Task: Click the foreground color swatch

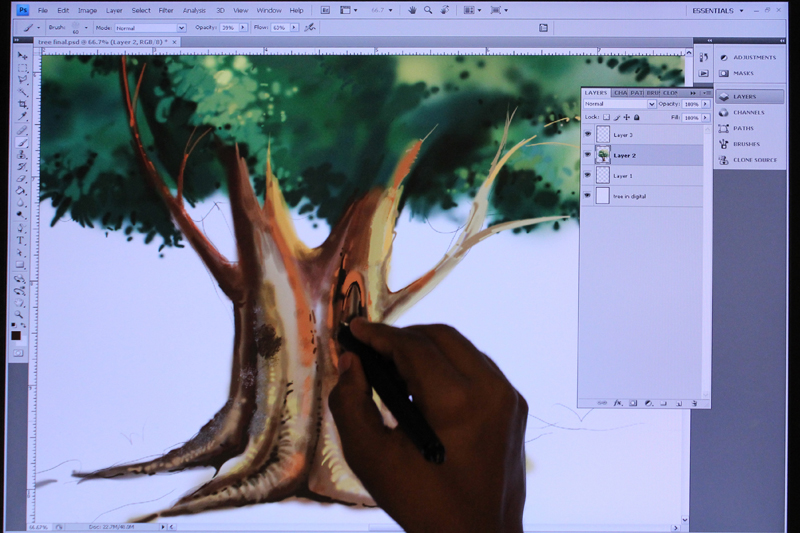Action: [16, 336]
